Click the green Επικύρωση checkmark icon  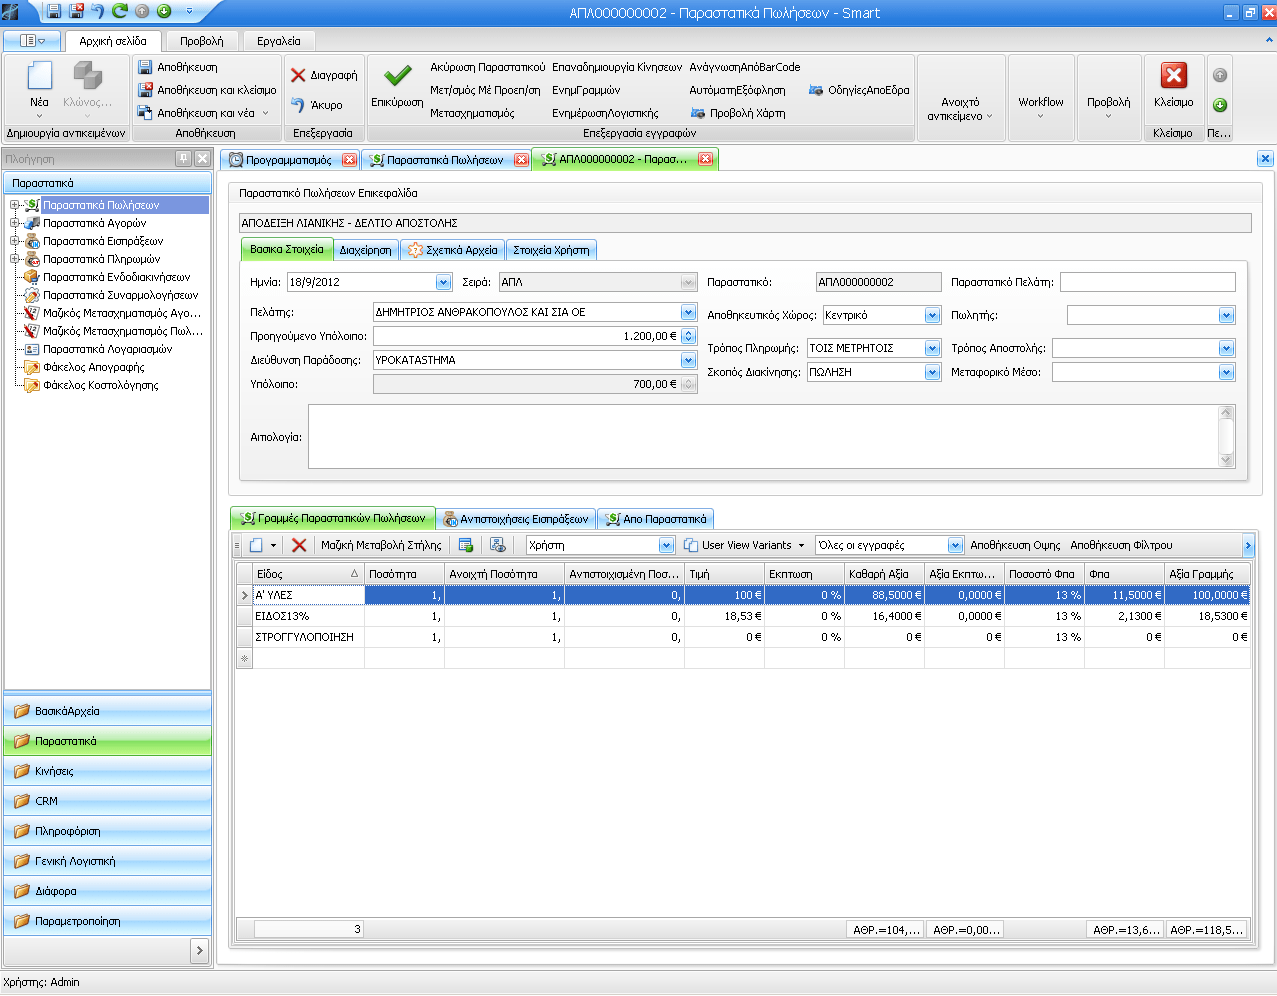click(x=398, y=77)
